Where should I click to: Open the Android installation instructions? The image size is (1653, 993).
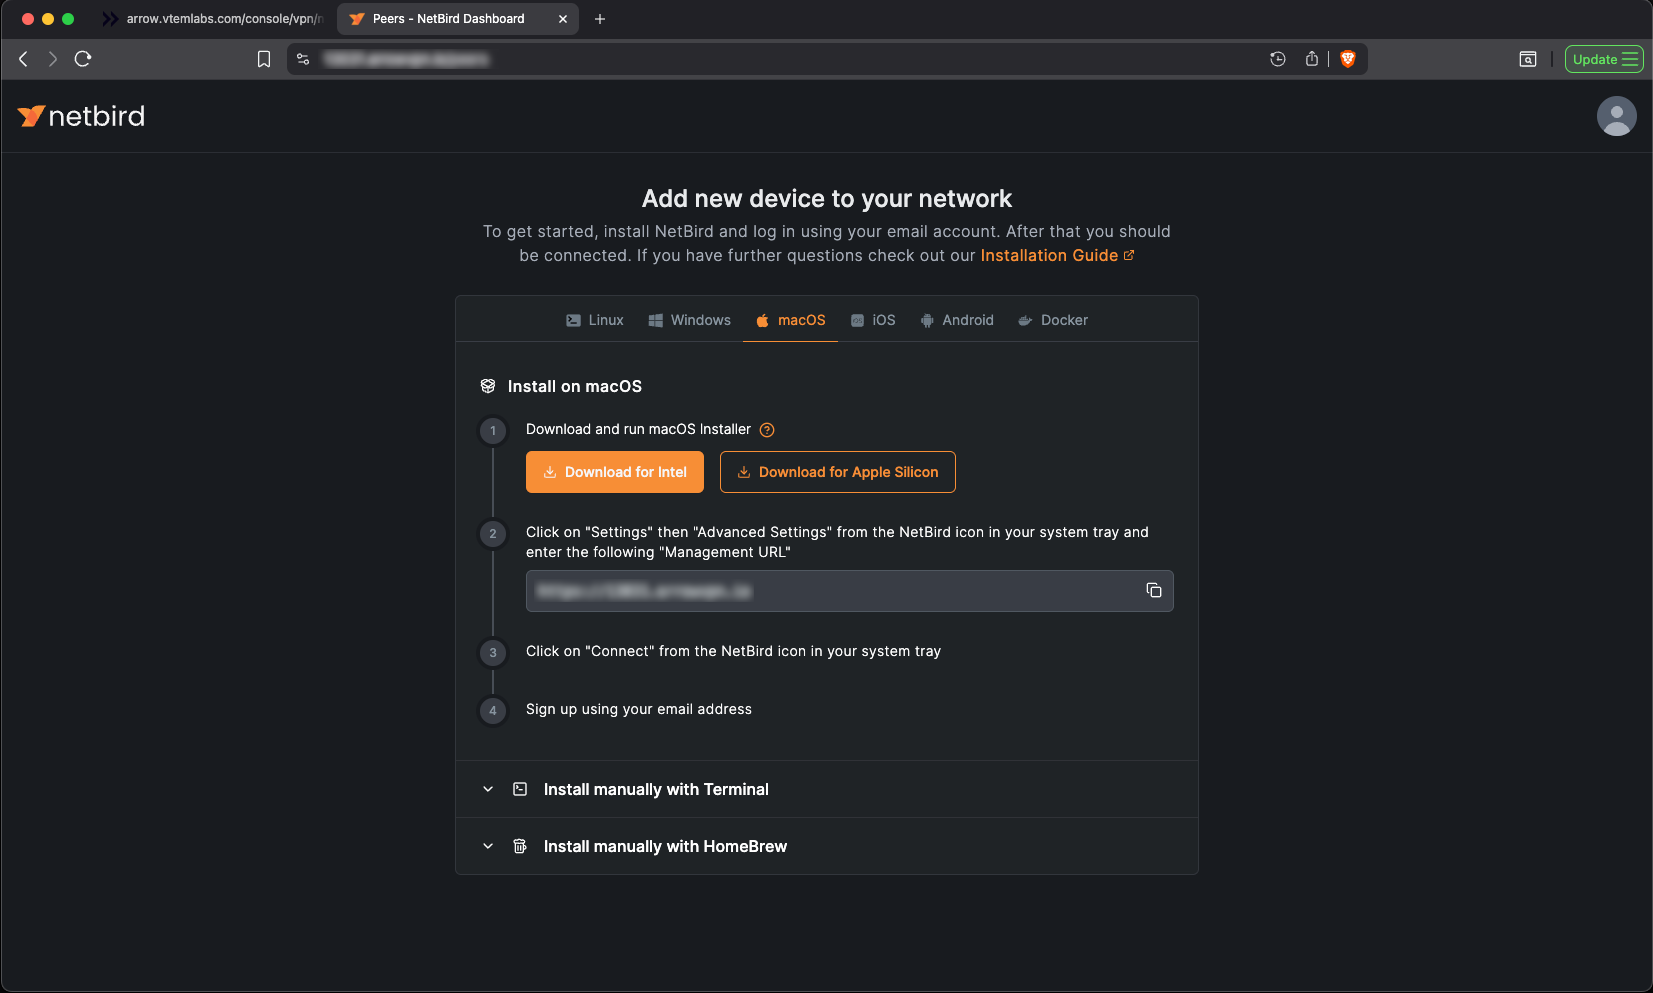pyautogui.click(x=956, y=320)
